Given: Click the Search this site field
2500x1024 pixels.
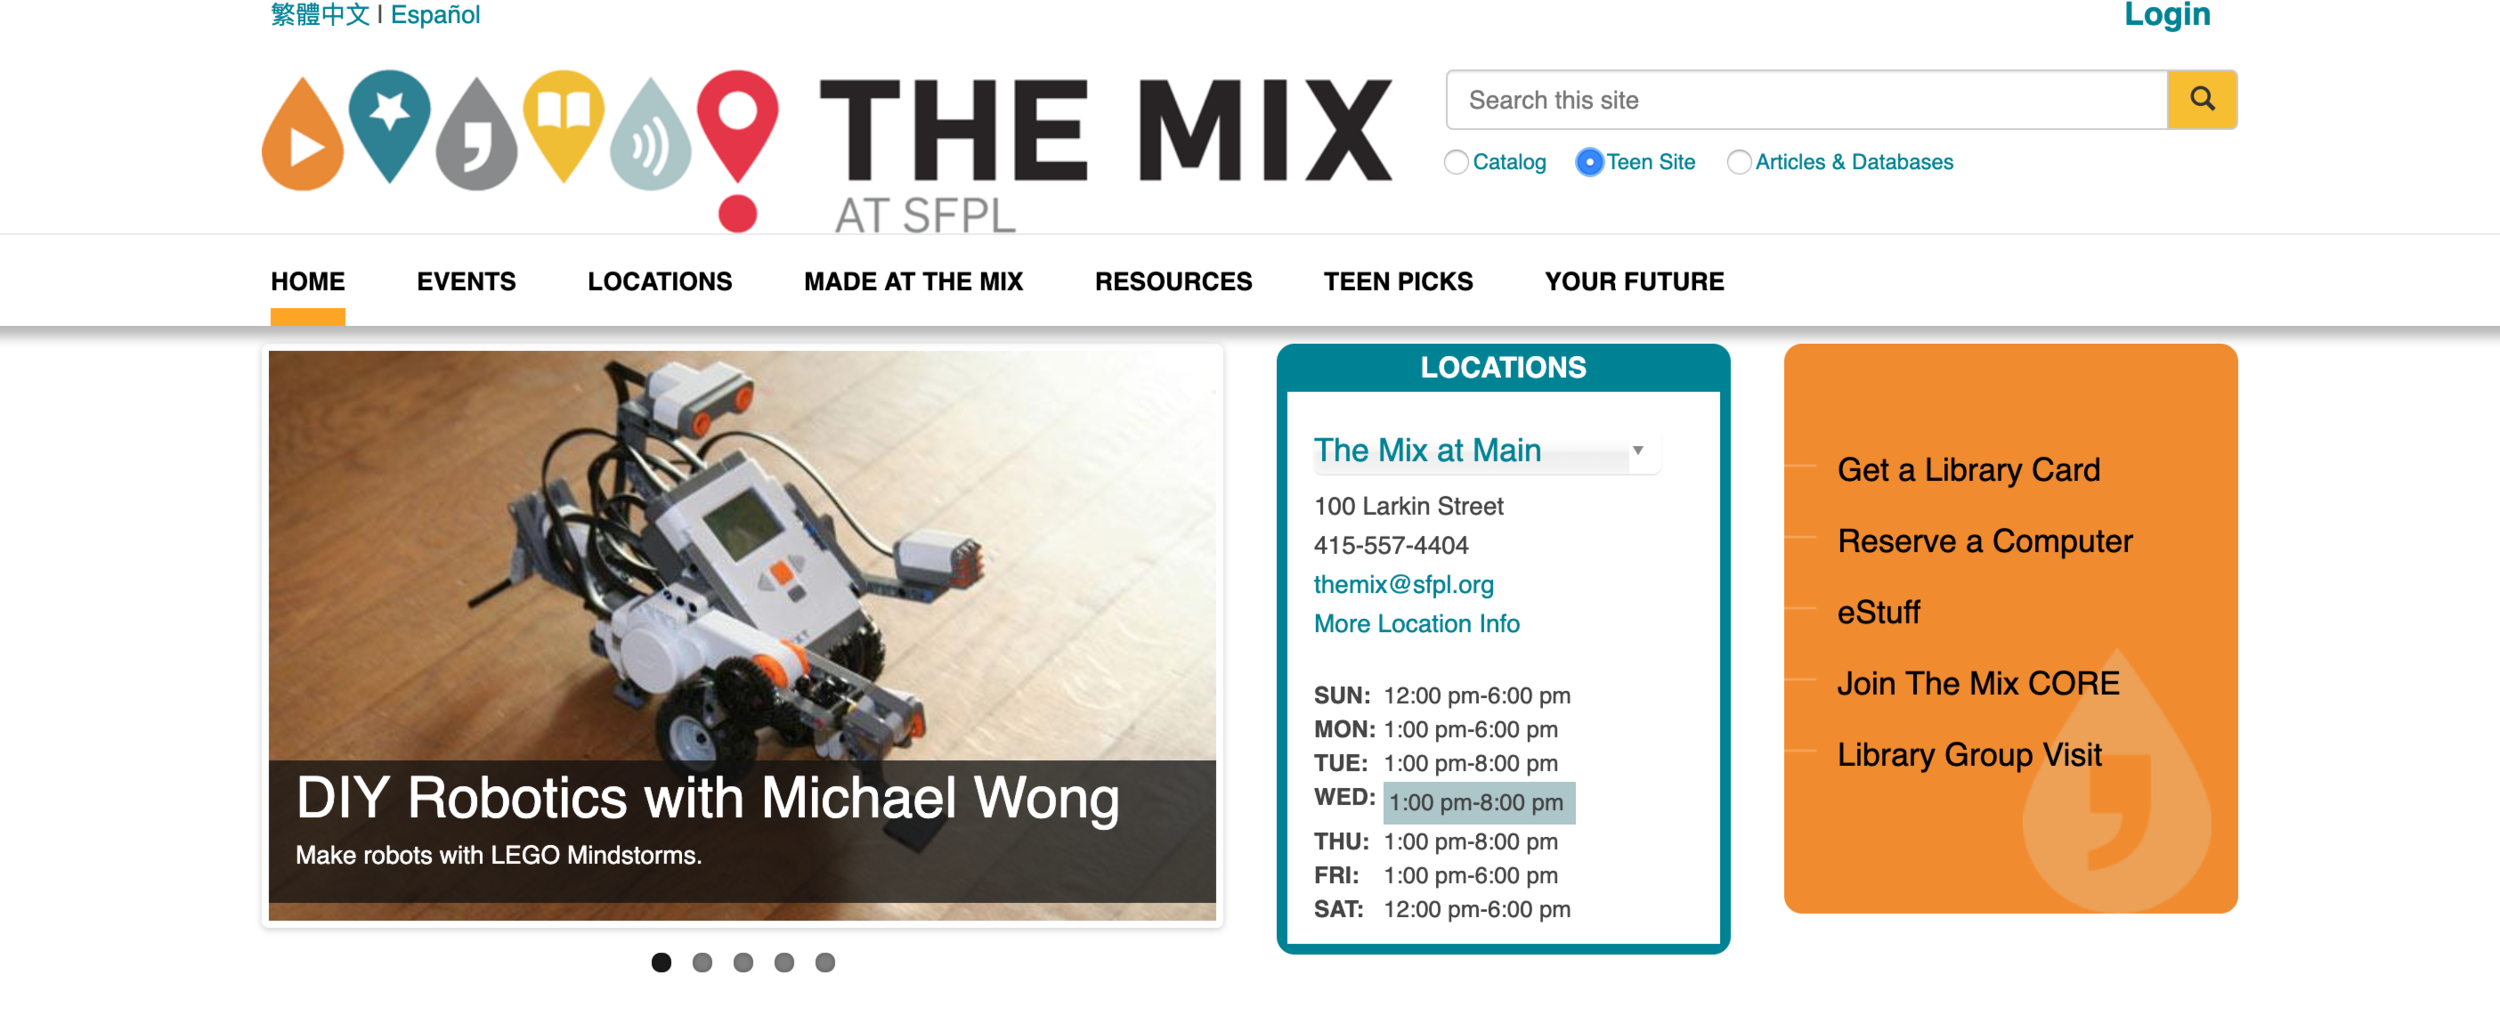Looking at the screenshot, I should tap(1806, 99).
